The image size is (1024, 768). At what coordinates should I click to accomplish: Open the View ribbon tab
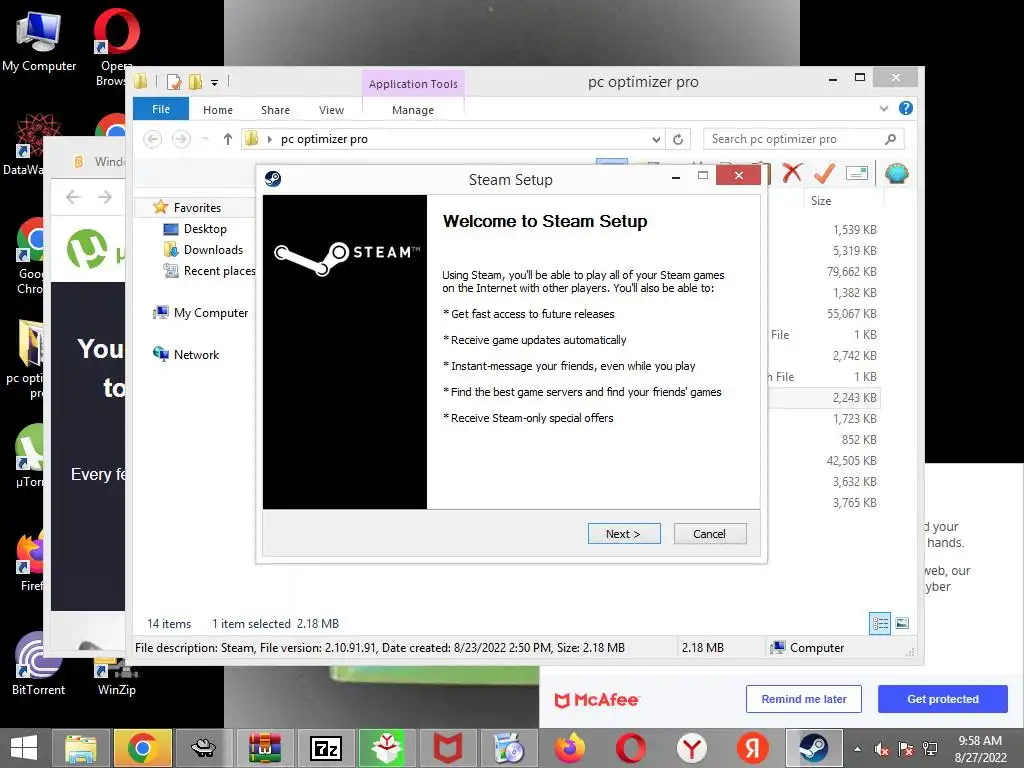point(331,110)
